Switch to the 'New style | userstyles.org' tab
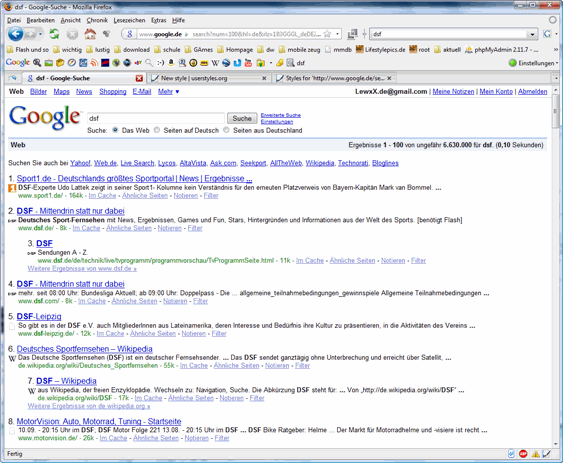The height and width of the screenshot is (463, 563). pos(209,78)
